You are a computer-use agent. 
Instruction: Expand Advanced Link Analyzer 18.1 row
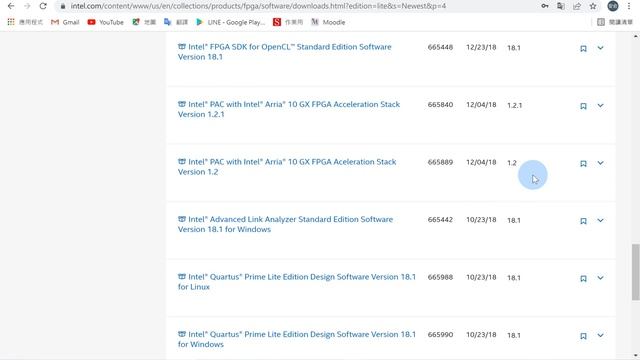600,220
